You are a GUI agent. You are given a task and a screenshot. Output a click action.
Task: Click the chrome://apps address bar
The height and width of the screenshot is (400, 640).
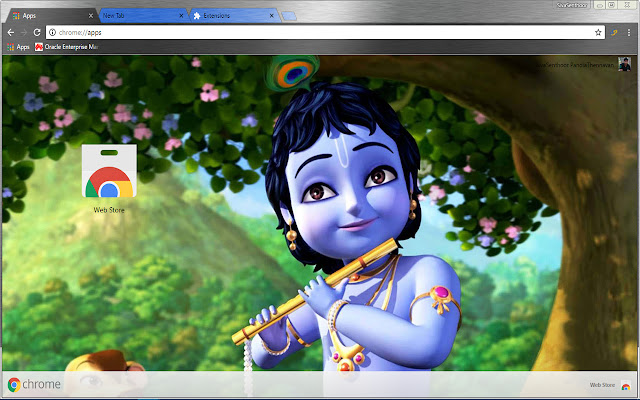[326, 32]
